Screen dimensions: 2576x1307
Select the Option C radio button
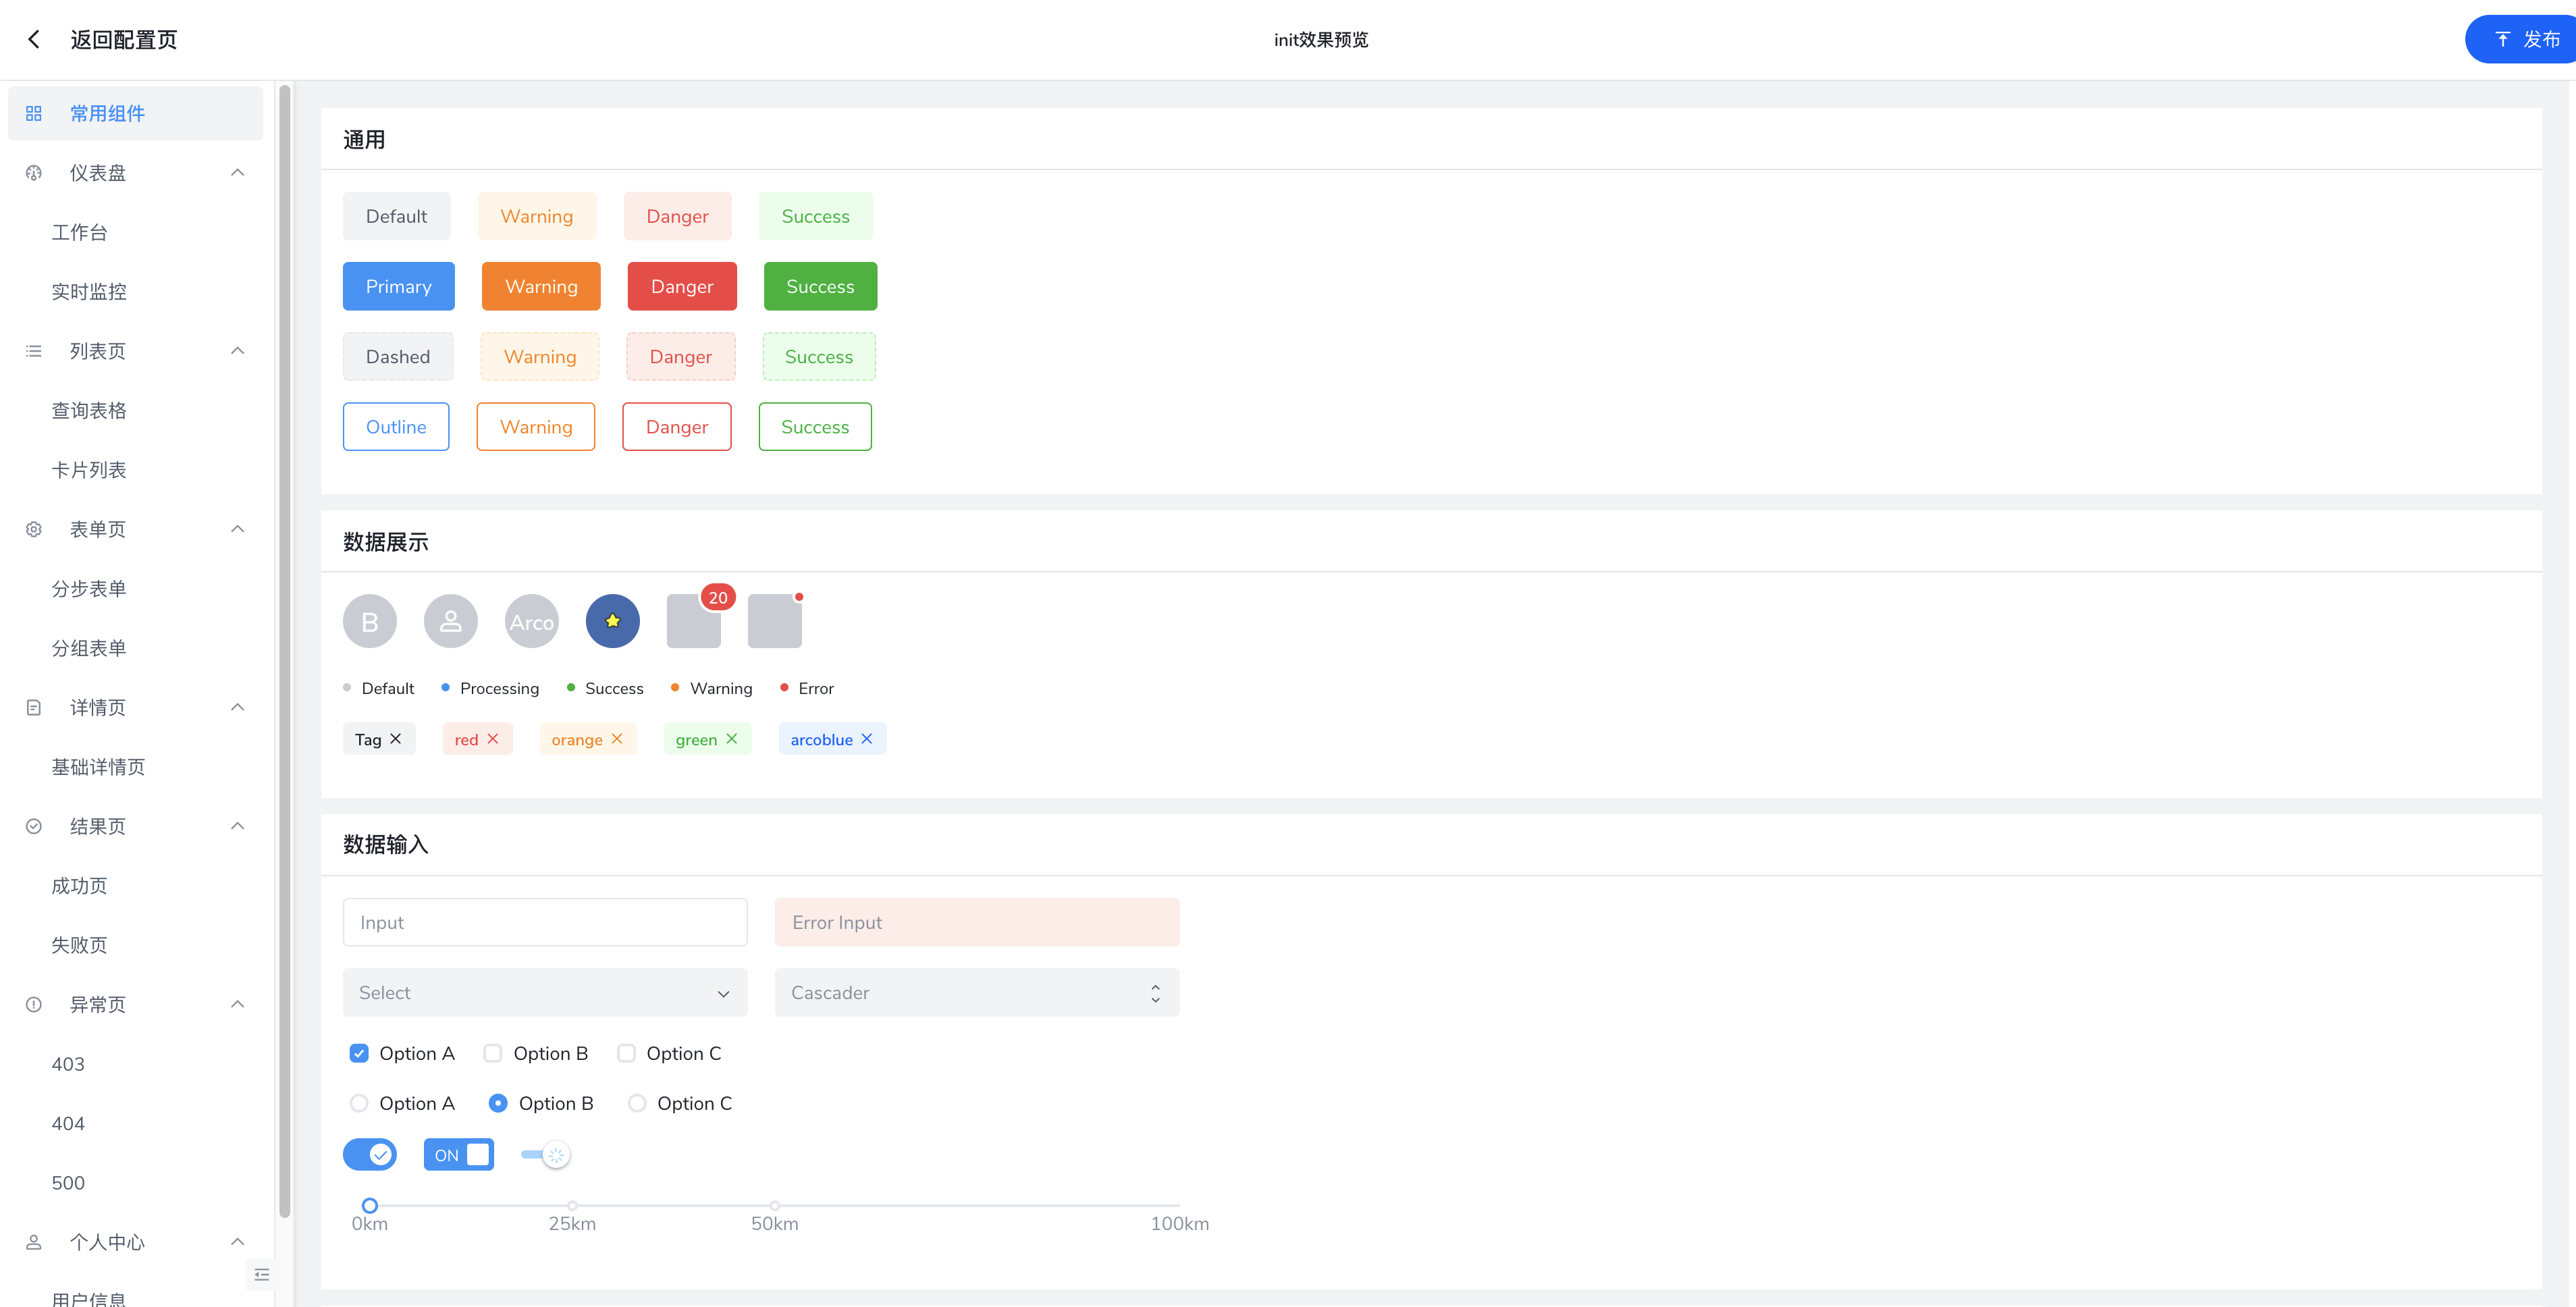click(637, 1103)
